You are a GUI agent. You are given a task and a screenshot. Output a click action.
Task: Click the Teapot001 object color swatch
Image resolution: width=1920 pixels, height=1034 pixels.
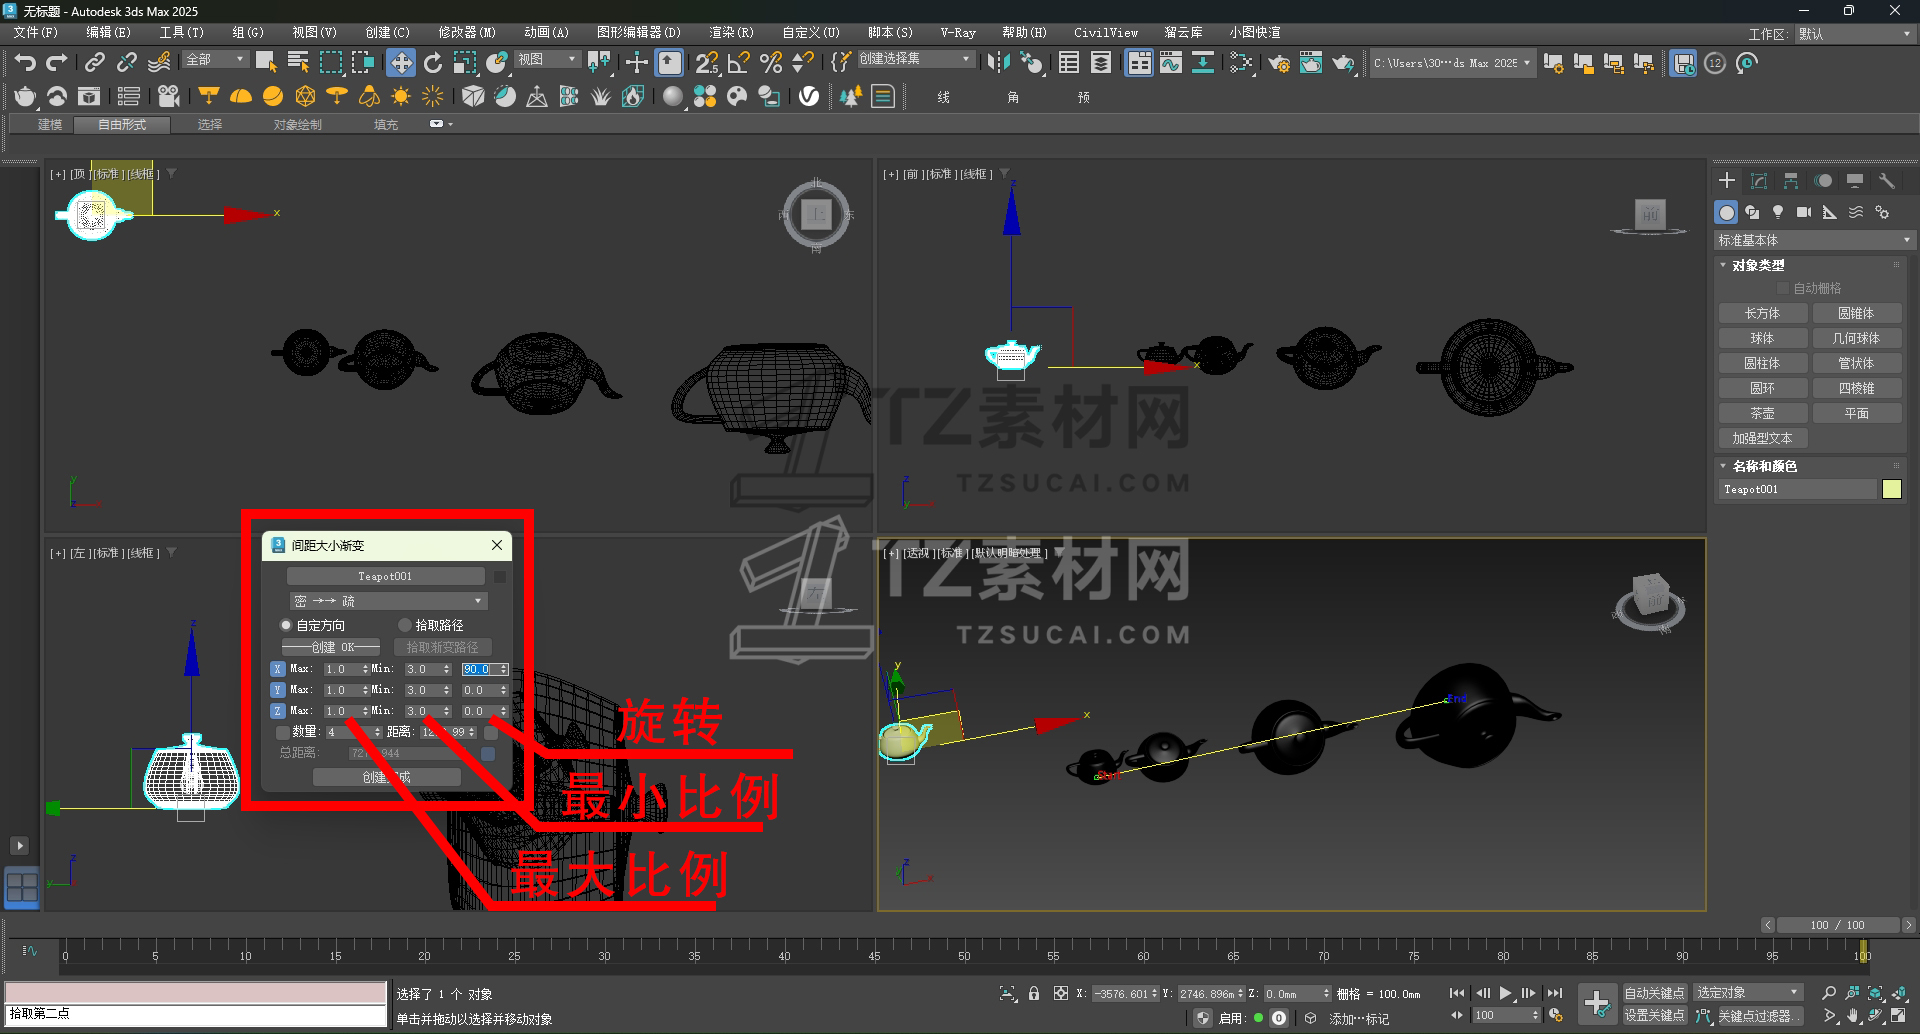1892,489
